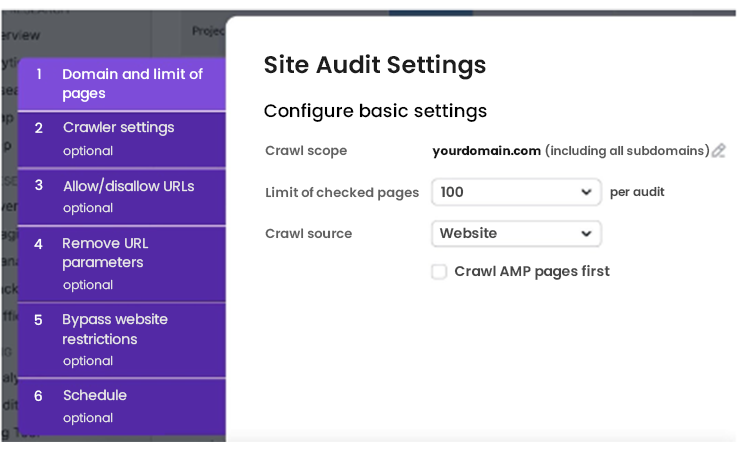750x450 pixels.
Task: Open Allow/disallow URLs step
Action: (122, 197)
